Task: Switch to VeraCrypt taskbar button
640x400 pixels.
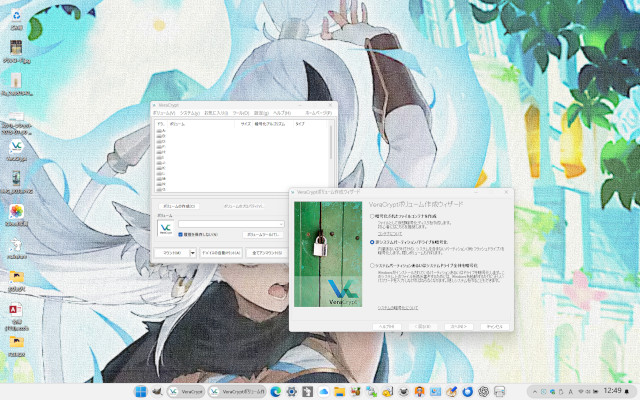Action: tap(186, 392)
